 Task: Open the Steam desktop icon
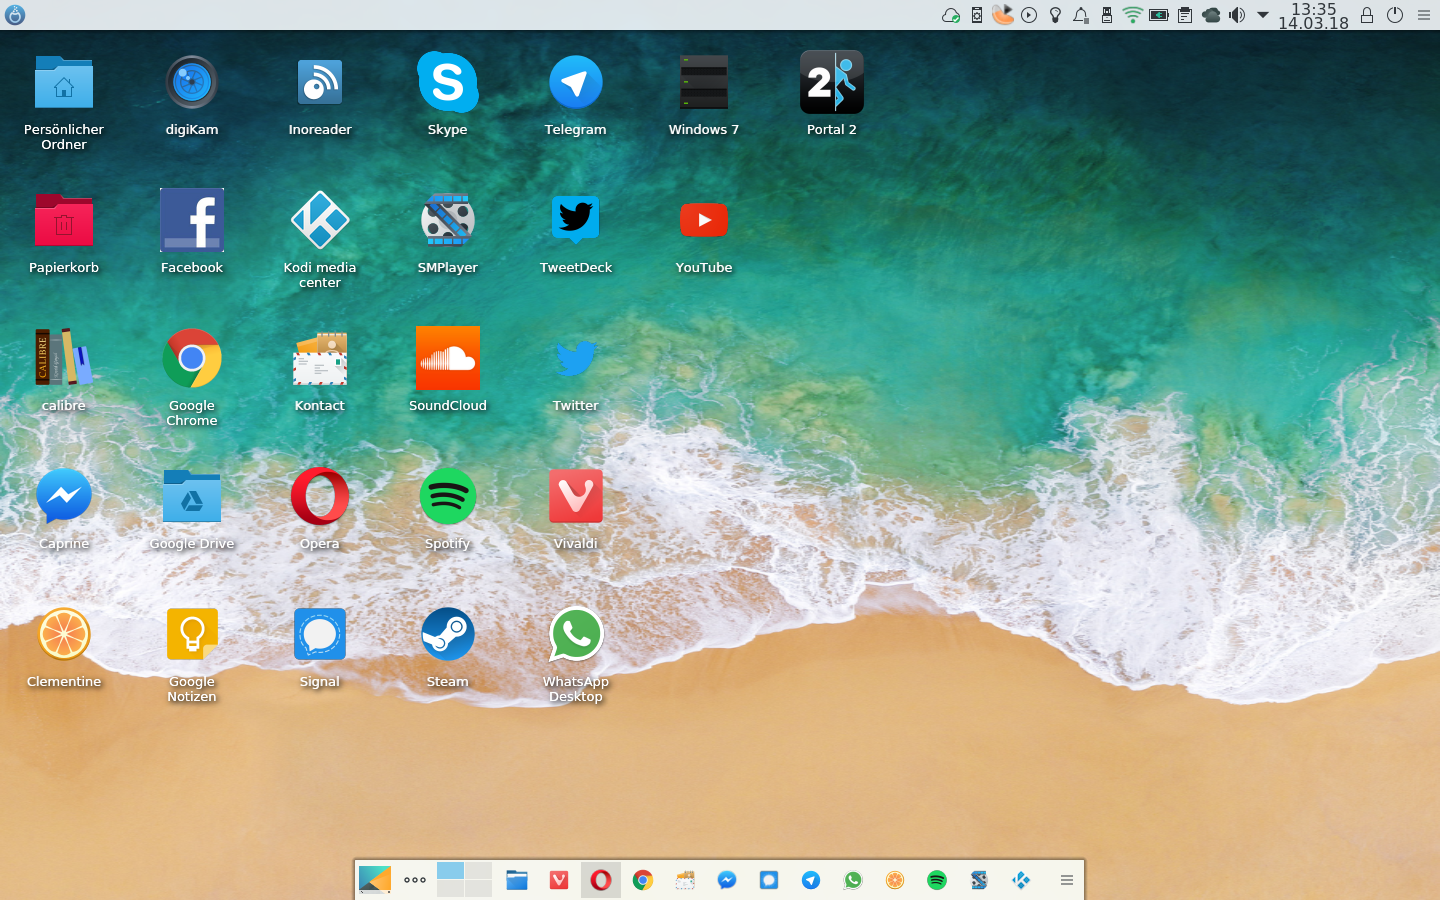pos(448,635)
